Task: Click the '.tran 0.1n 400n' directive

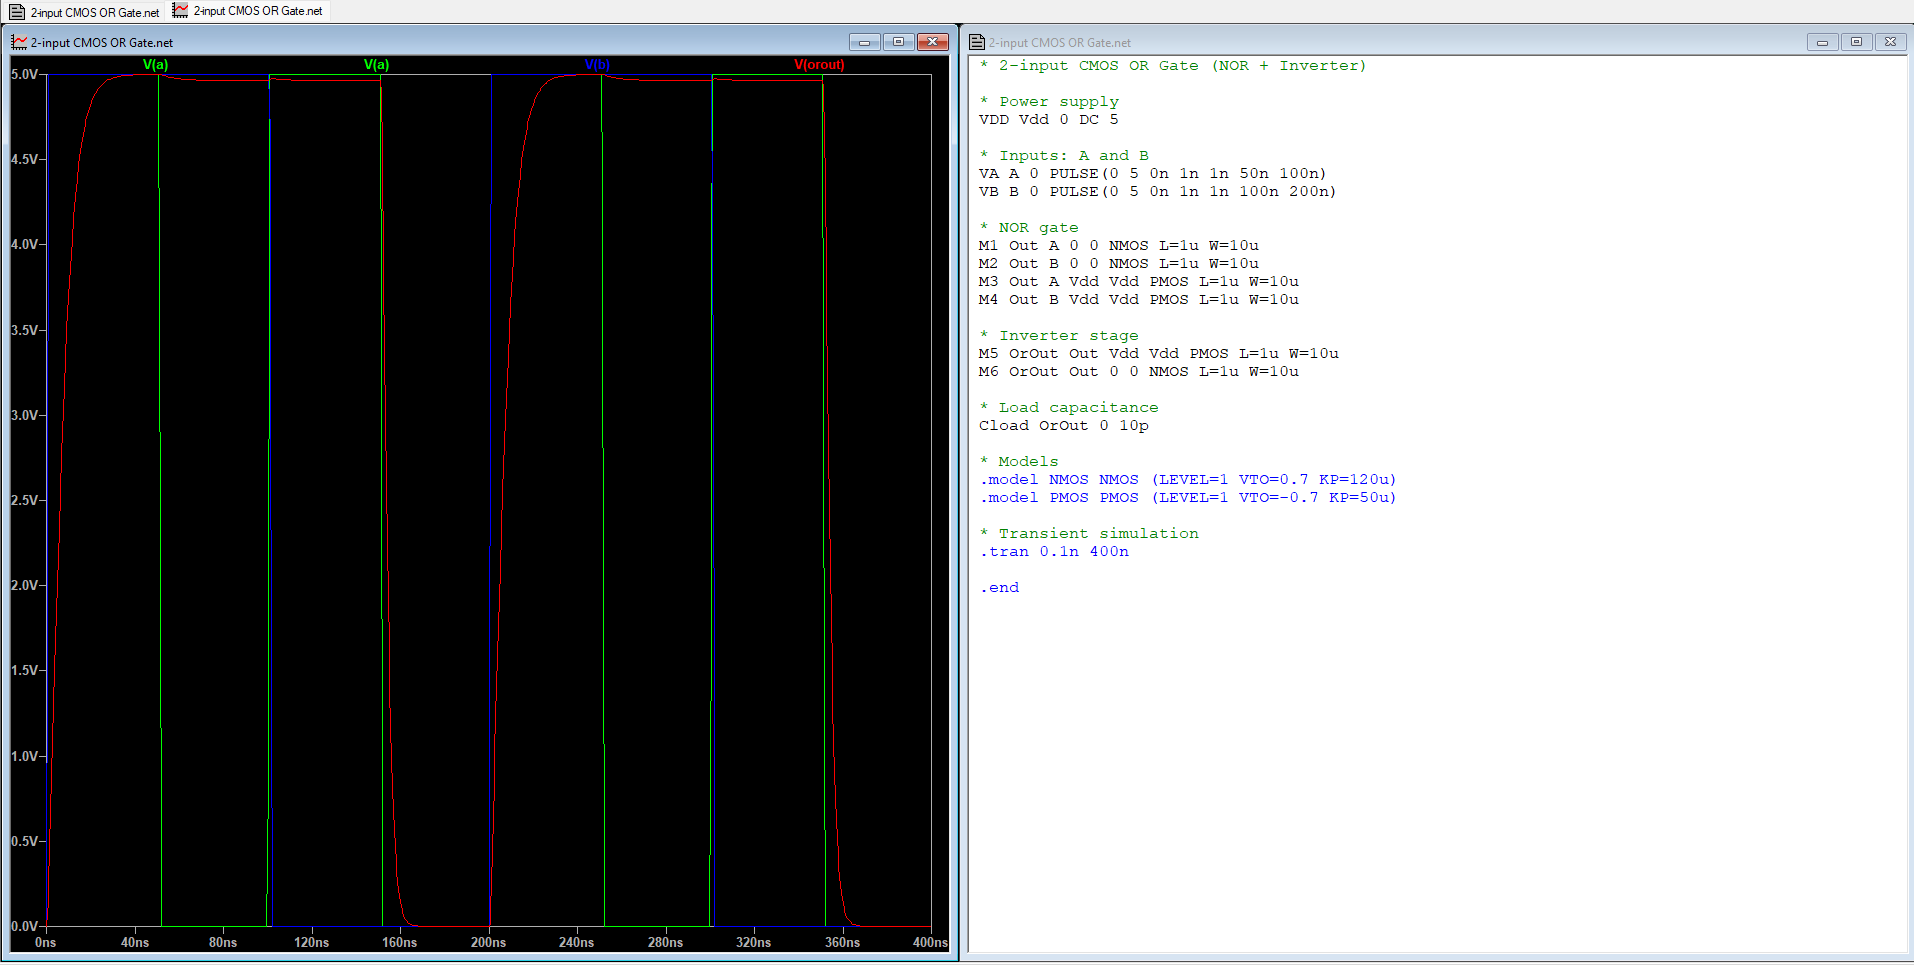Action: coord(1054,552)
